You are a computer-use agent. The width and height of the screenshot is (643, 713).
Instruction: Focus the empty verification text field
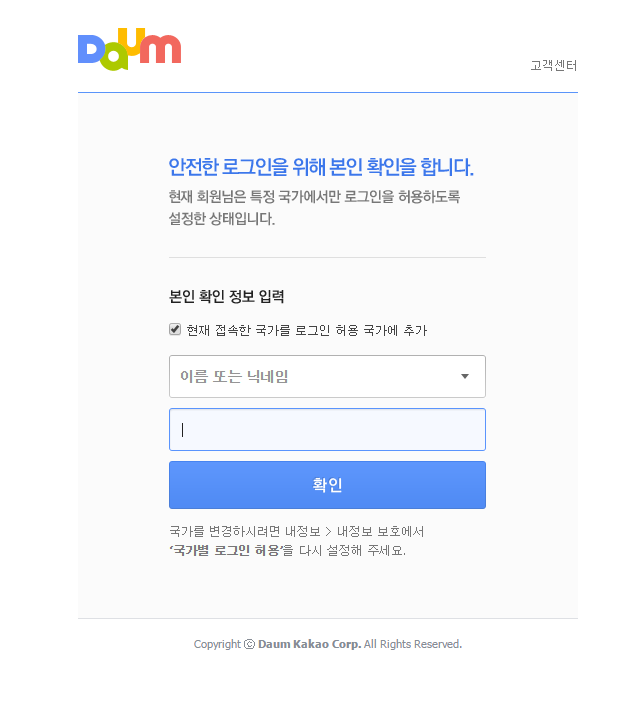327,430
